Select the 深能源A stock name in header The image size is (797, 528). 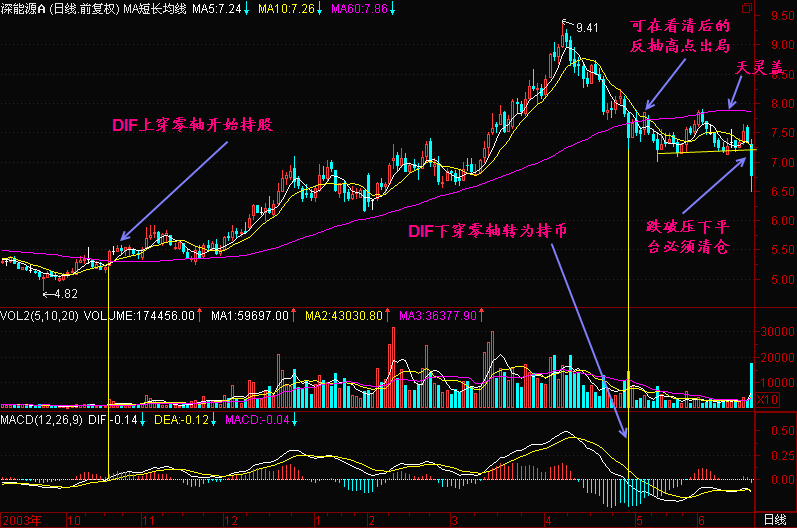(23, 9)
